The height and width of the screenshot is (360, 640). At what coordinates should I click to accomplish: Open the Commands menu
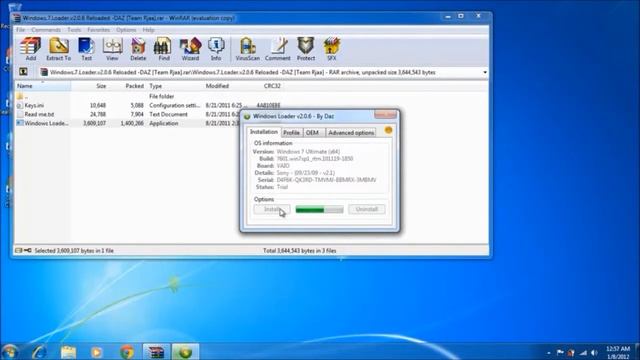pos(46,30)
